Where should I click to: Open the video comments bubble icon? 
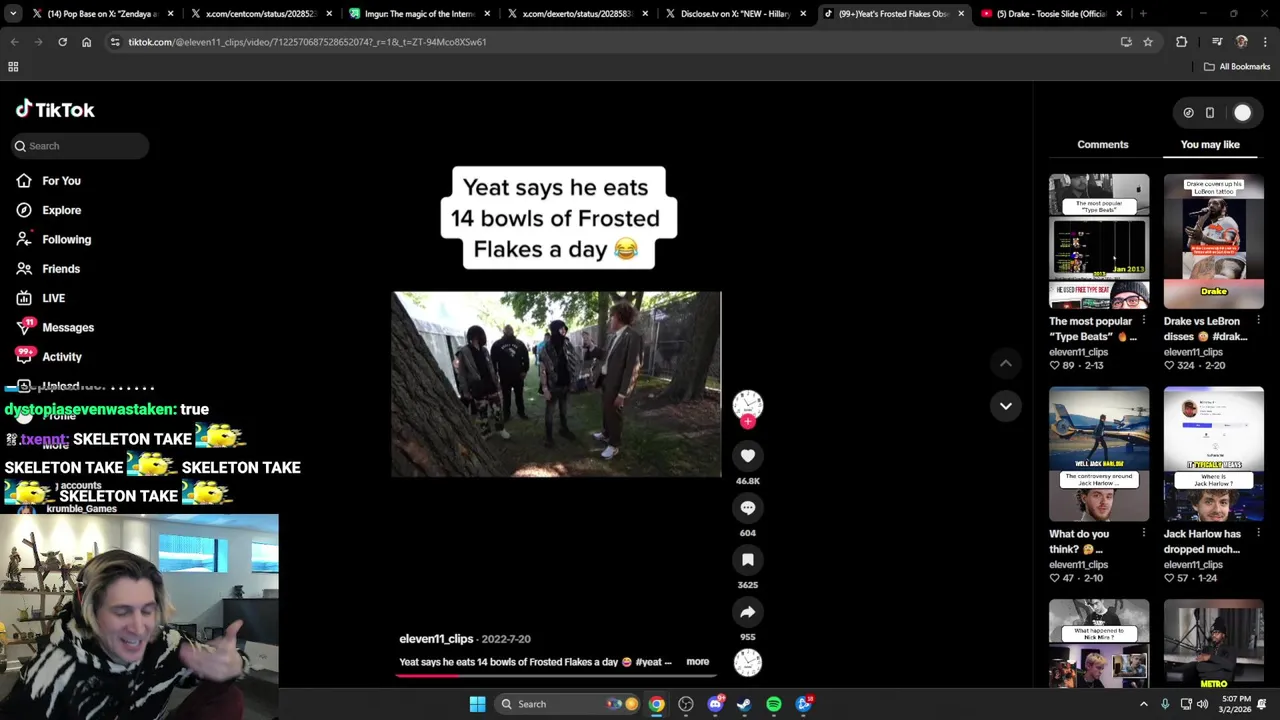pos(747,508)
